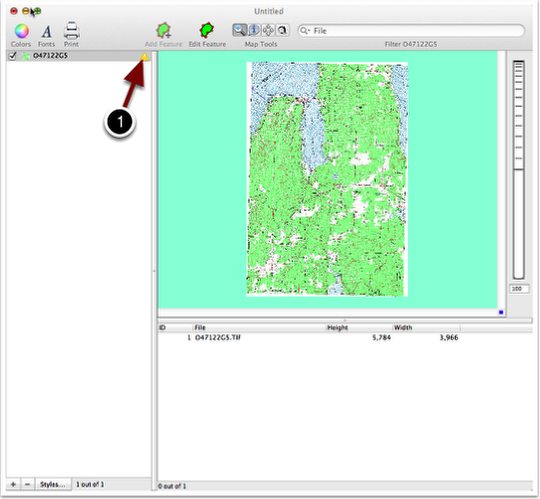
Task: Close the Untitled window with red button
Action: (x=14, y=11)
